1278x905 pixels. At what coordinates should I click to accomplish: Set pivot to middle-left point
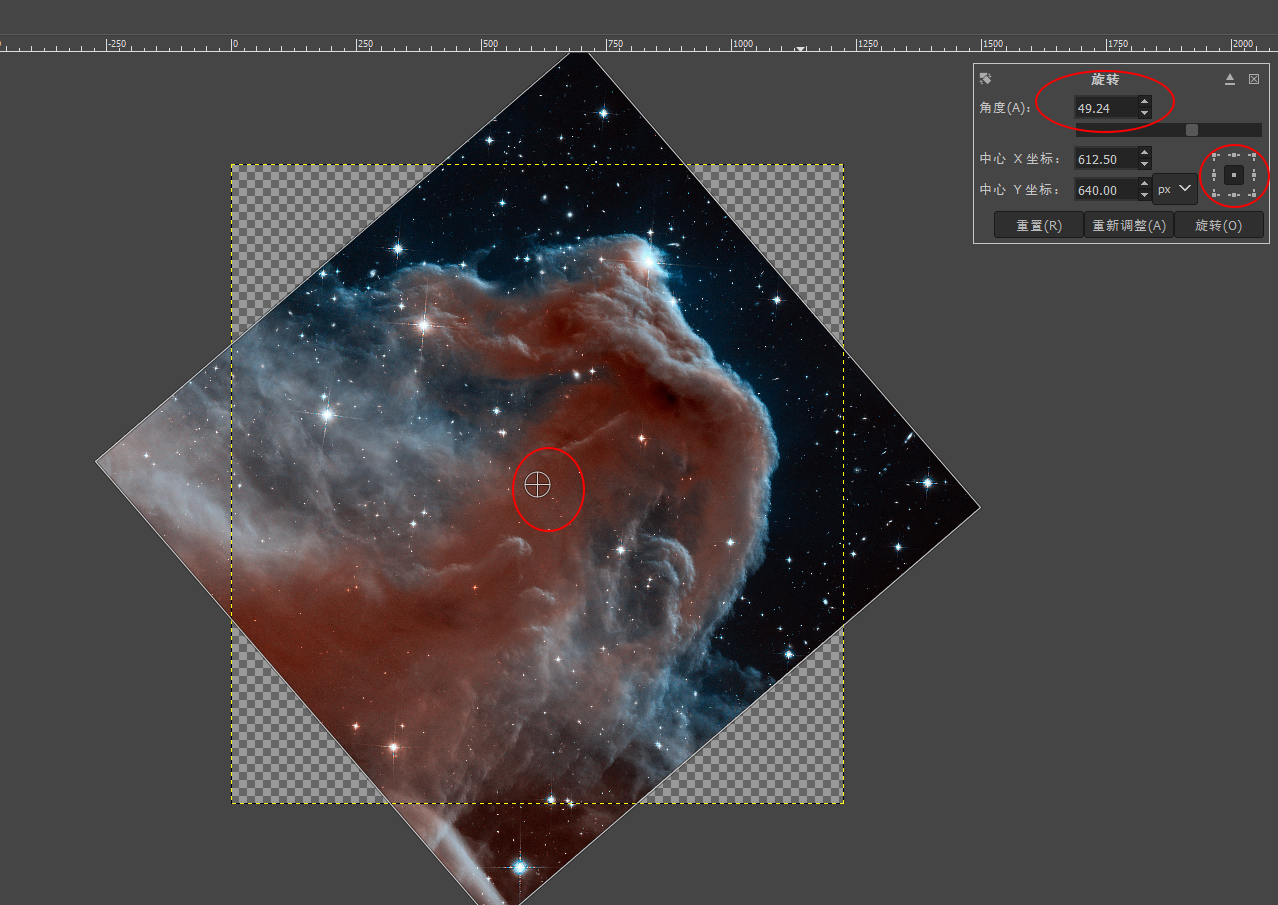1214,175
